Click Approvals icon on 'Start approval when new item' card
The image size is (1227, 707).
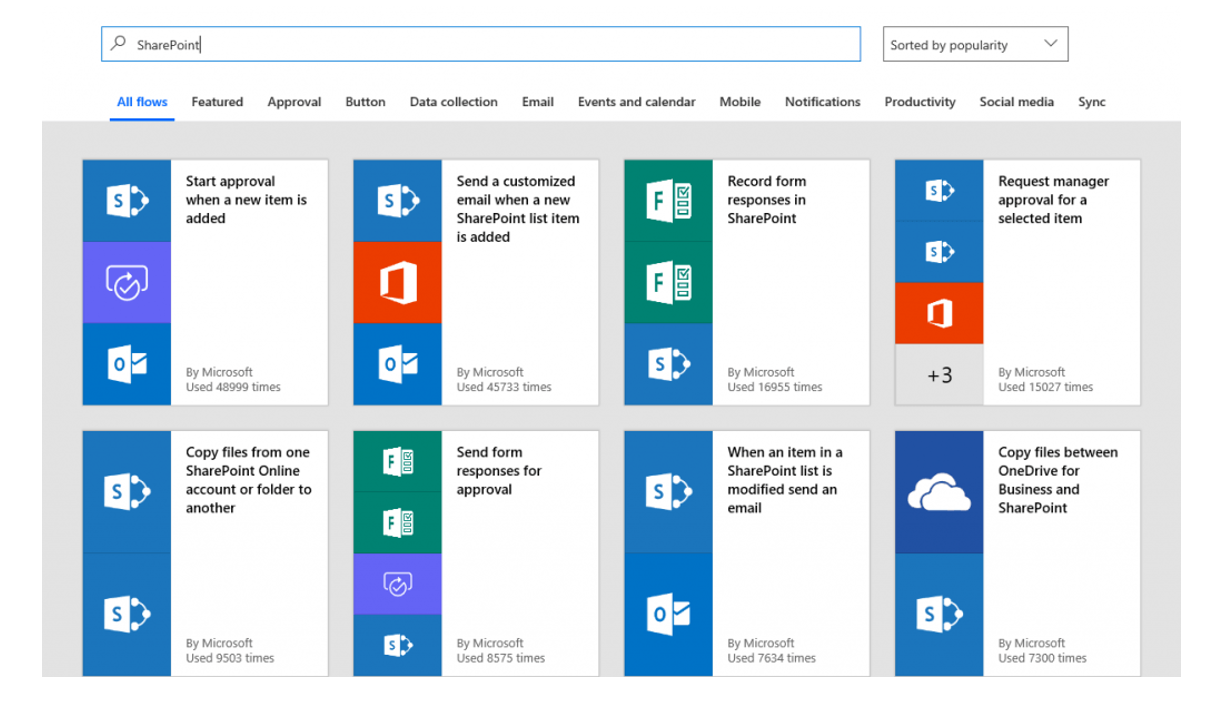tap(127, 283)
